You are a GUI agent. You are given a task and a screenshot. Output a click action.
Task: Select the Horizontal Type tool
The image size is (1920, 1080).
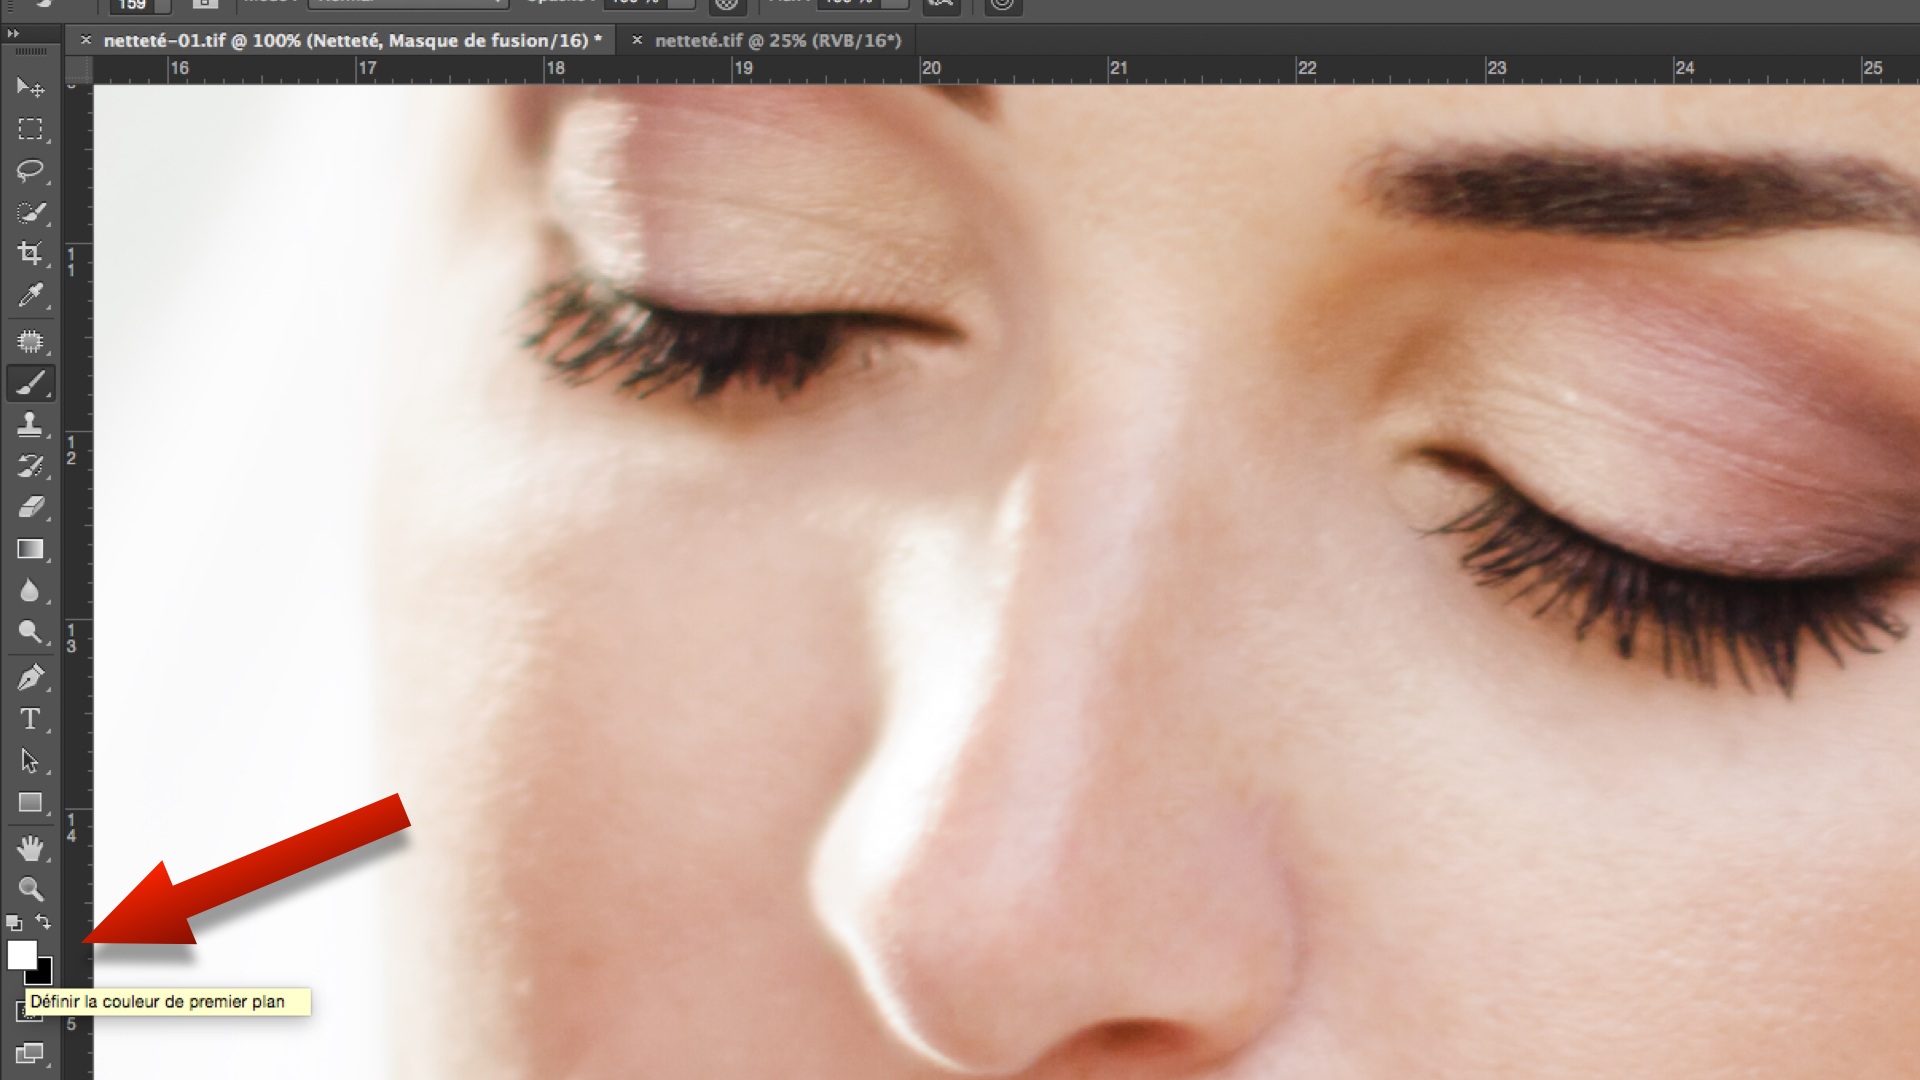pos(30,719)
